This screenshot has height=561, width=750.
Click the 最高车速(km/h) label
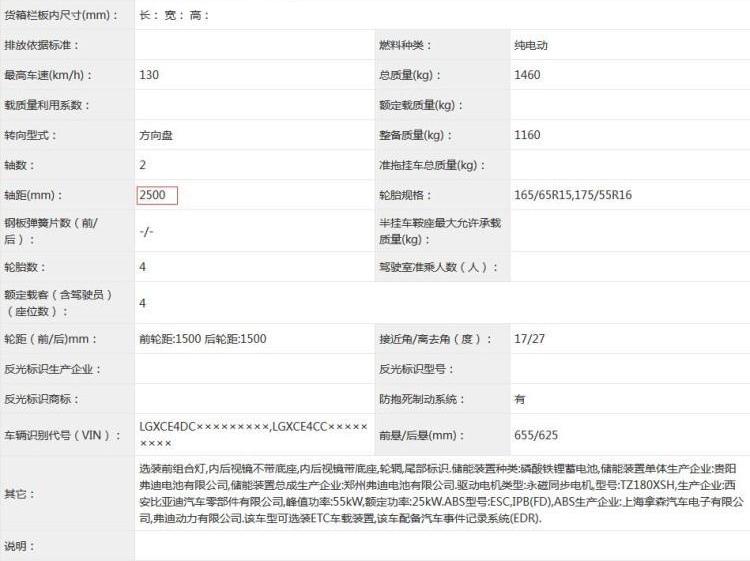tap(48, 75)
